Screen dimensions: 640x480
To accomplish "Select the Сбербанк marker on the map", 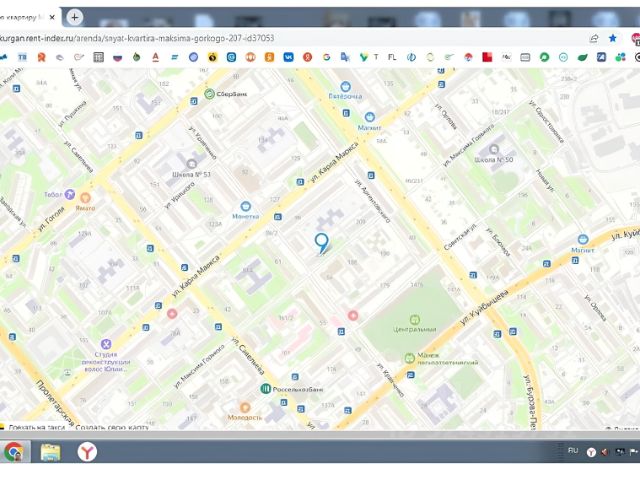I will click(x=209, y=94).
